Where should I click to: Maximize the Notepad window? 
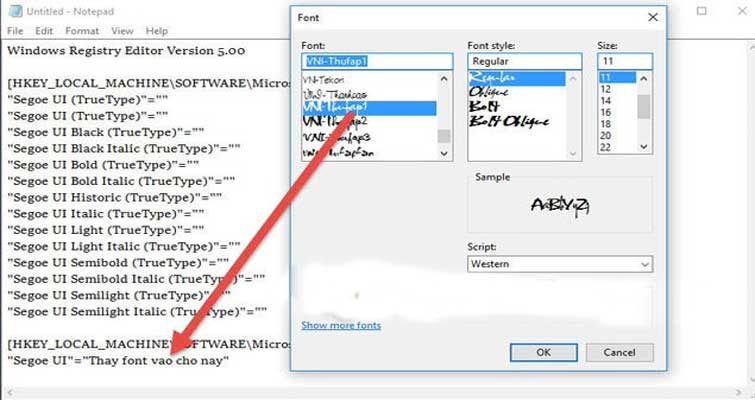pyautogui.click(x=702, y=11)
